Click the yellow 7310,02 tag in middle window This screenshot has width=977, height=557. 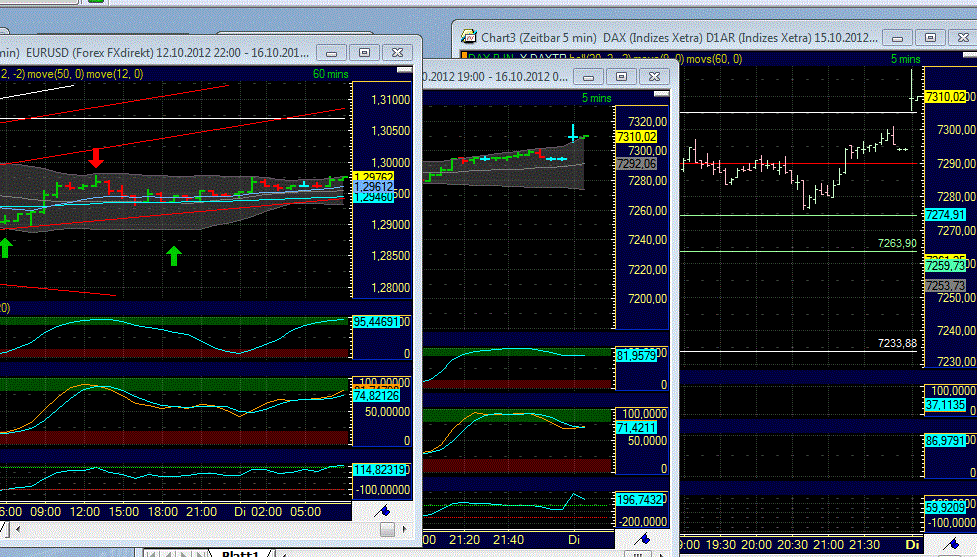point(636,136)
